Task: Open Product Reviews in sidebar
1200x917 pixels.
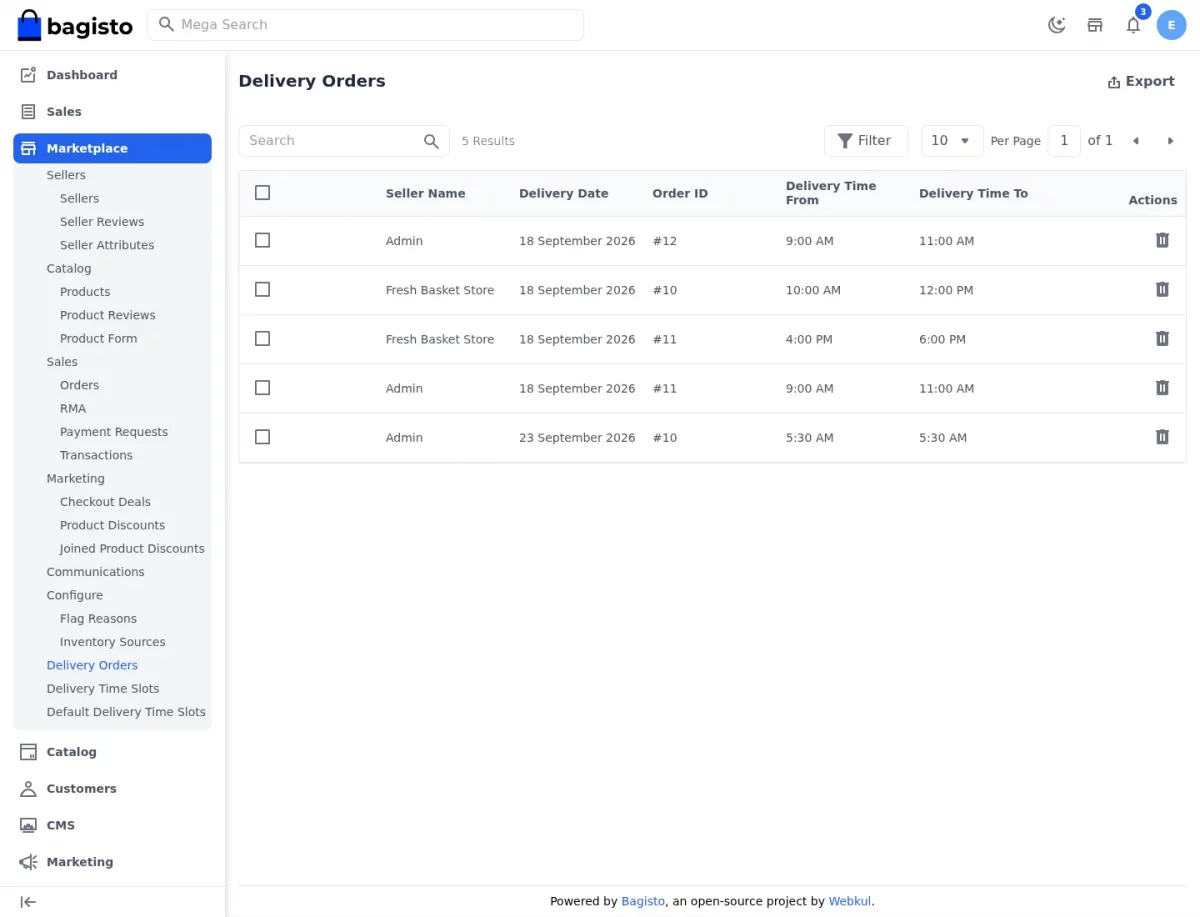Action: pos(108,315)
